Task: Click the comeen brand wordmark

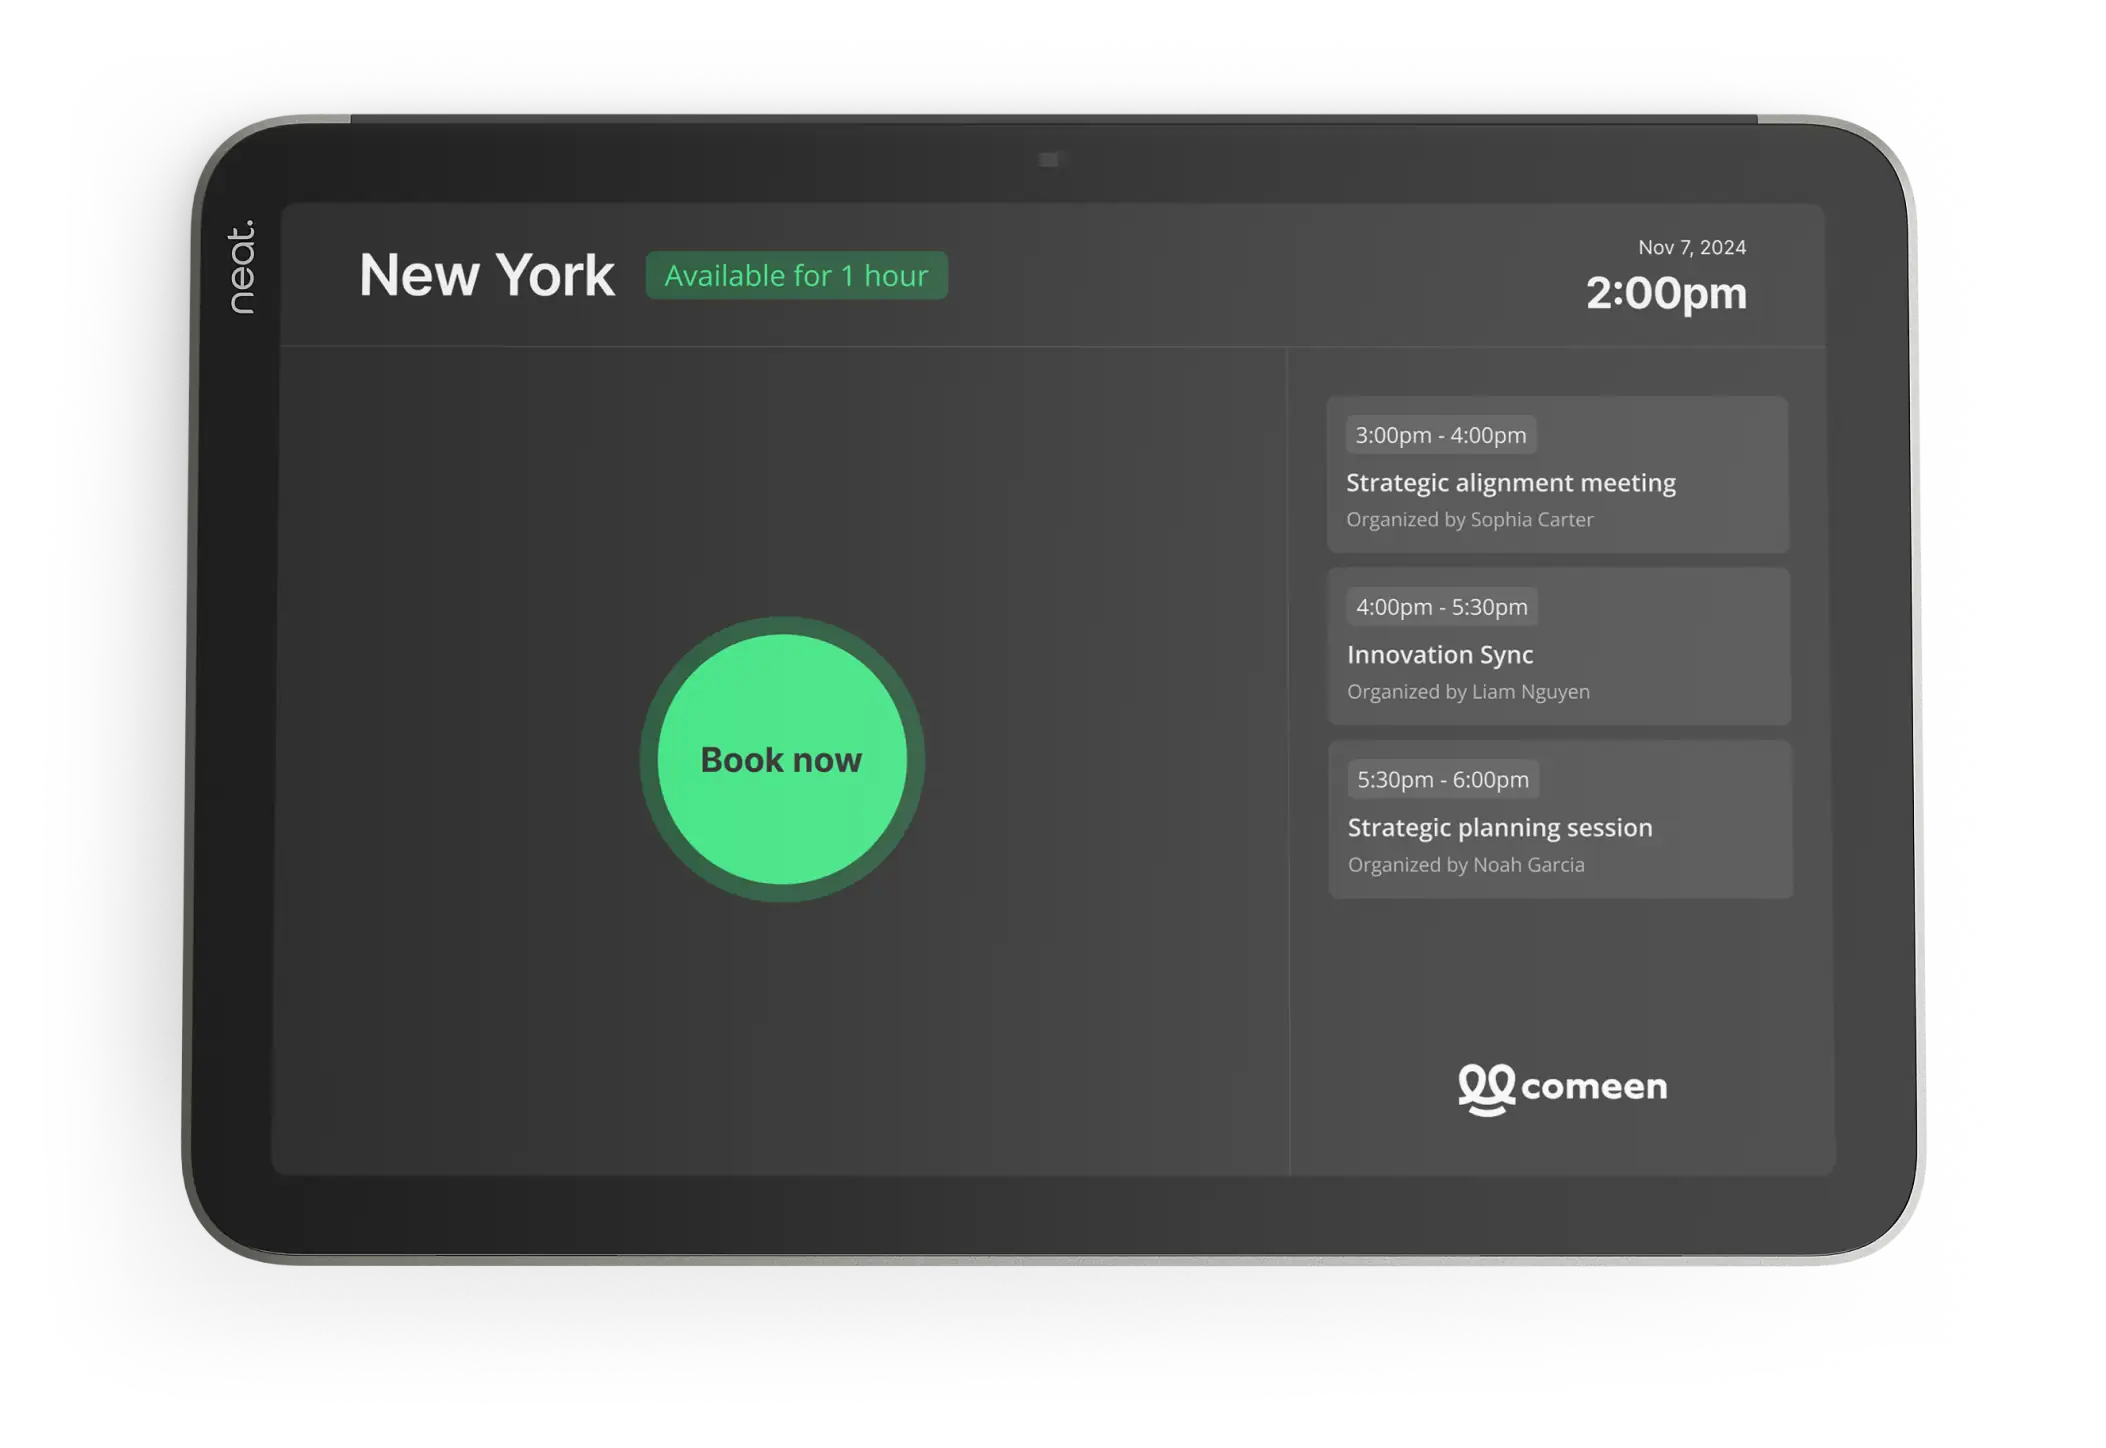Action: tap(1594, 1087)
